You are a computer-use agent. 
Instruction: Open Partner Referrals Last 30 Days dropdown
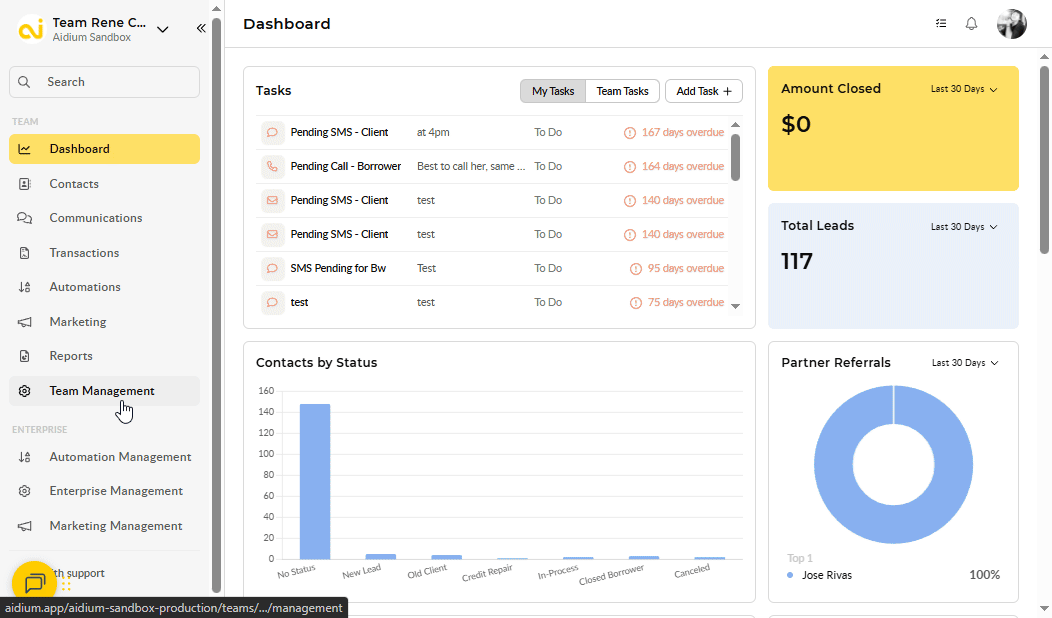click(964, 363)
